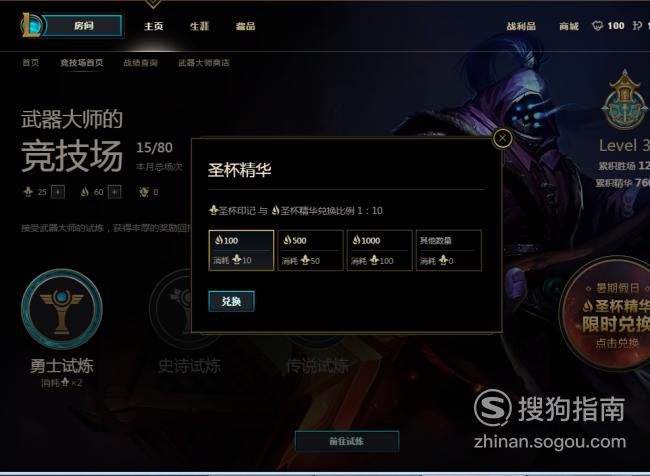Screen dimensions: 650x476
Task: Open the 商城 store menu
Action: point(569,27)
